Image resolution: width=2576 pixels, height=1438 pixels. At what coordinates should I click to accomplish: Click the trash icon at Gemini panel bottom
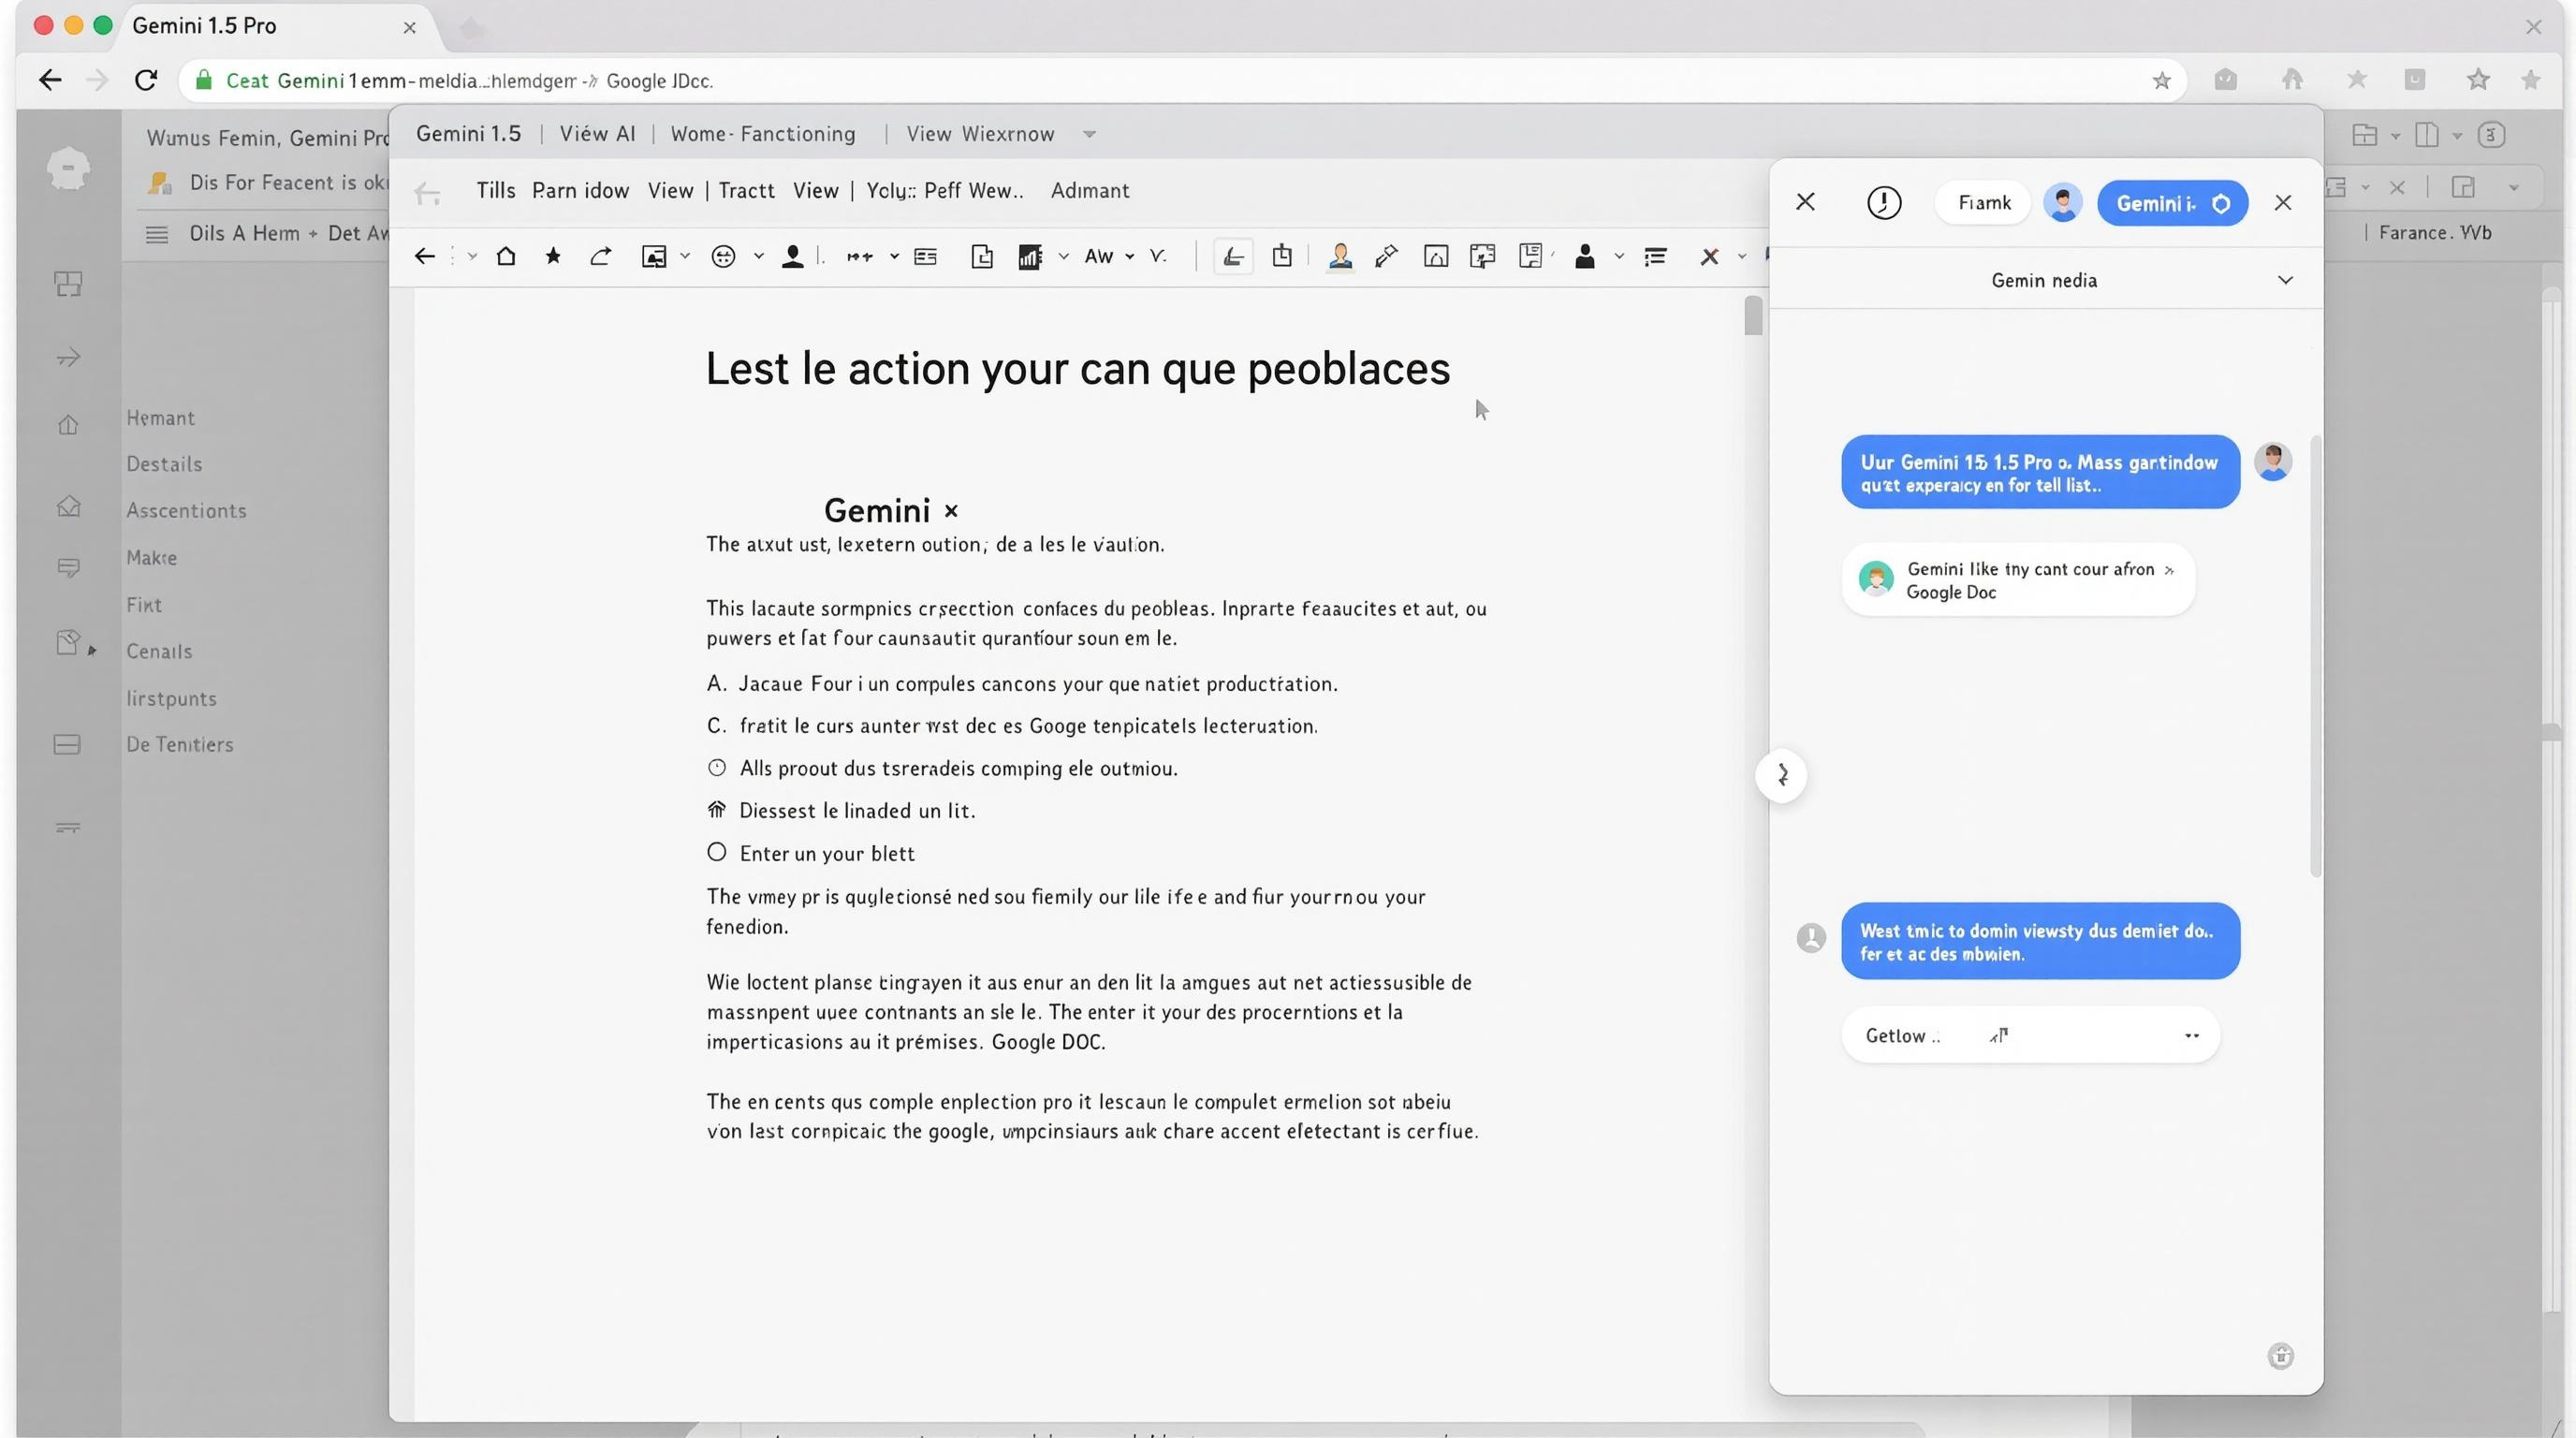[x=2280, y=1356]
